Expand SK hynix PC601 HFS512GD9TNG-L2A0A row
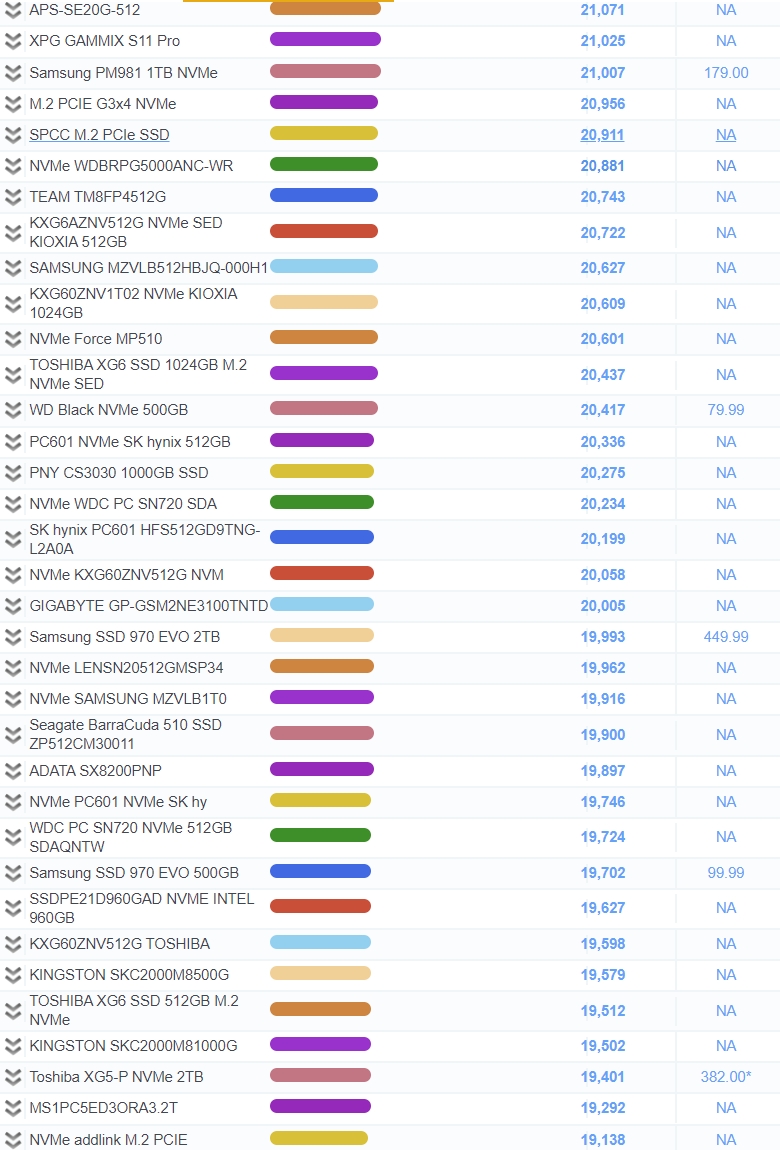This screenshot has width=780, height=1150. (x=12, y=539)
